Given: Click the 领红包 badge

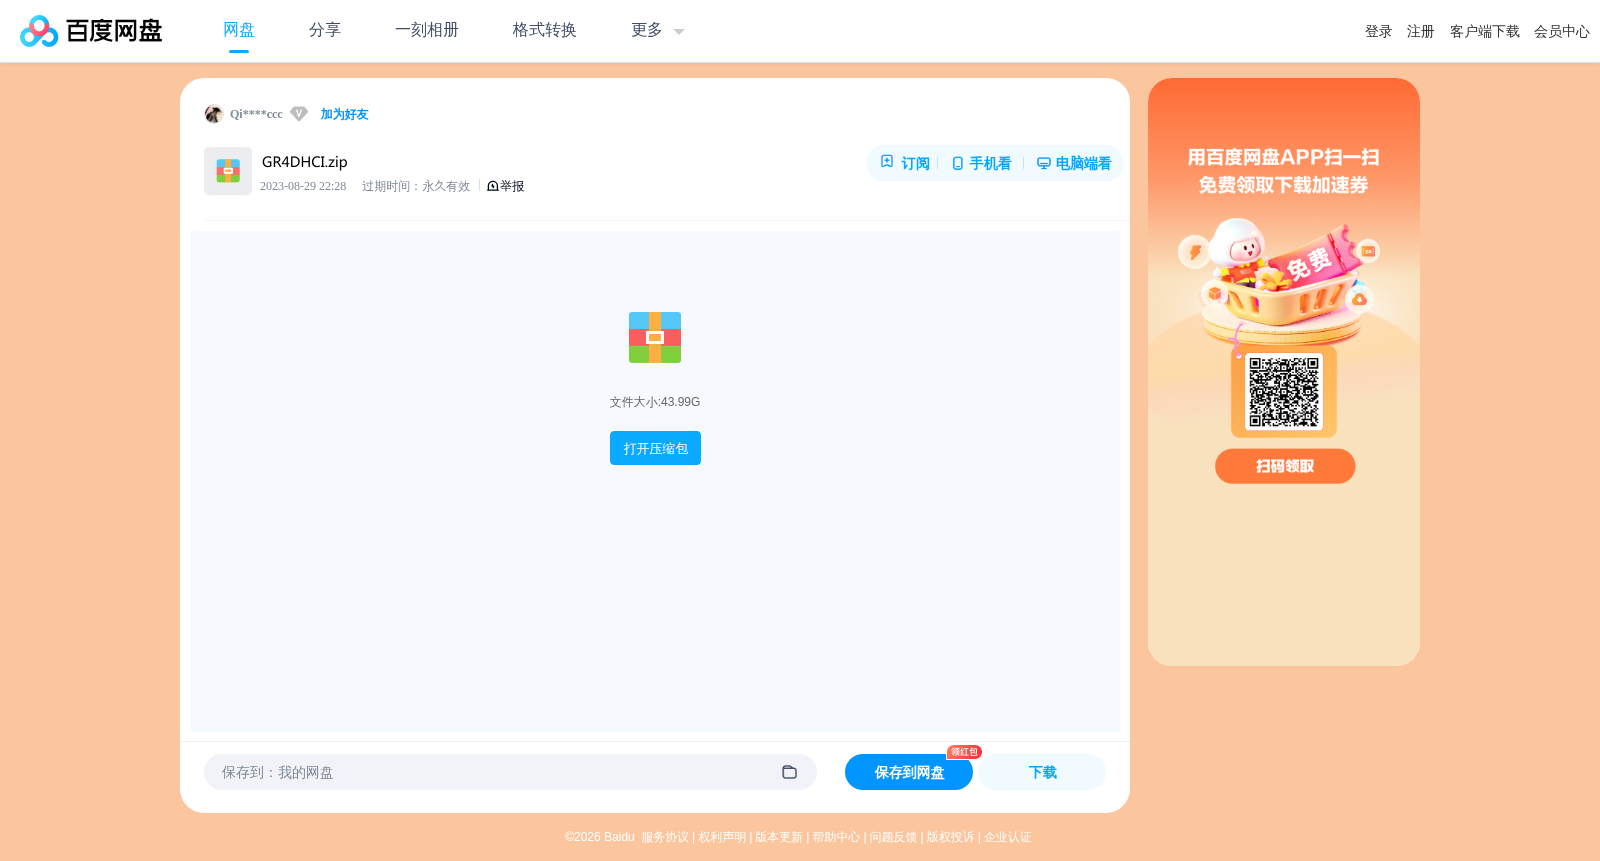Looking at the screenshot, I should click(x=964, y=752).
